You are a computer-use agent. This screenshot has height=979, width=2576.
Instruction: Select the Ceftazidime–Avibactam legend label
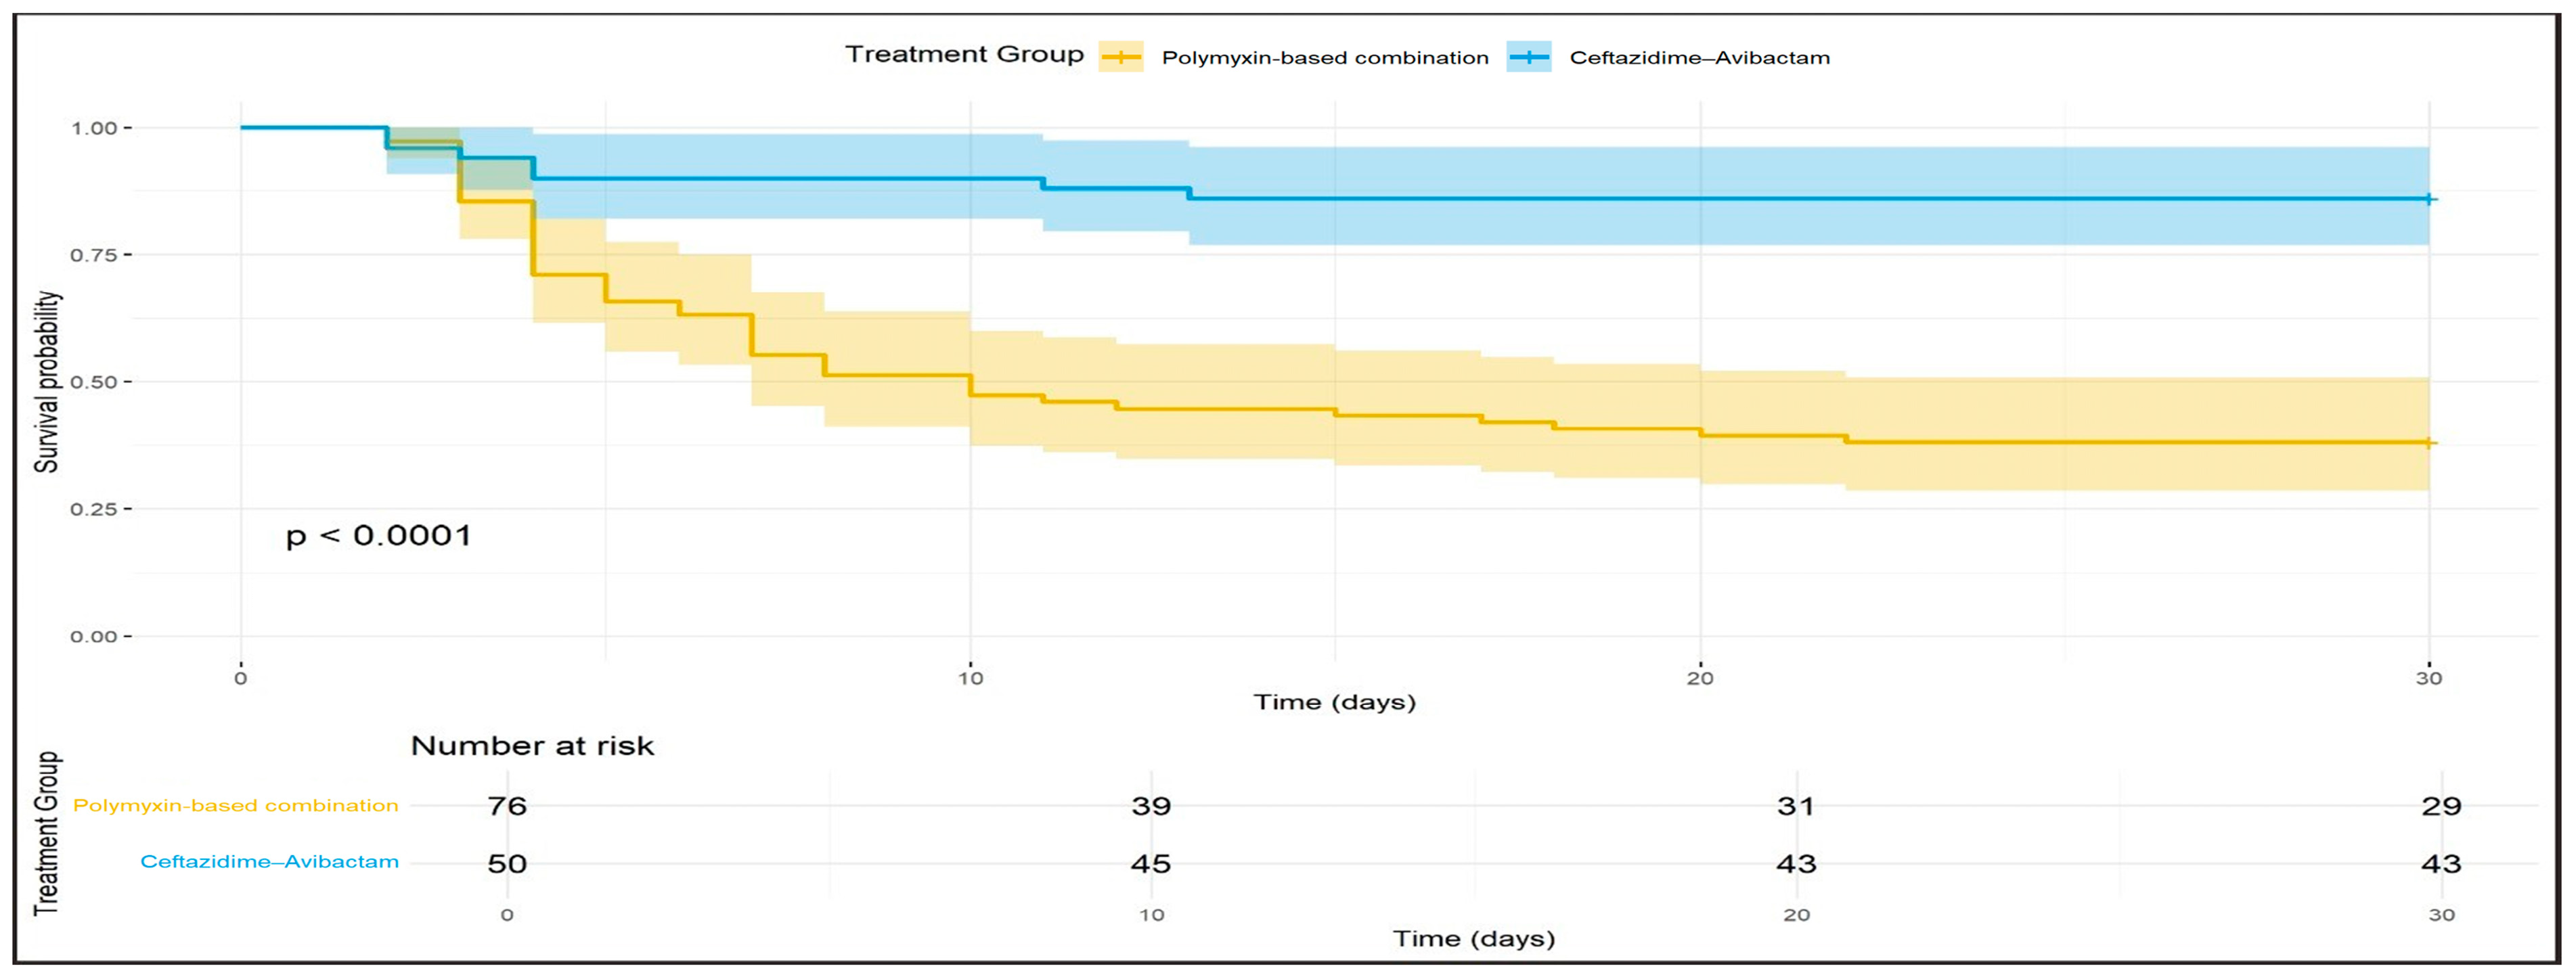pyautogui.click(x=1700, y=58)
